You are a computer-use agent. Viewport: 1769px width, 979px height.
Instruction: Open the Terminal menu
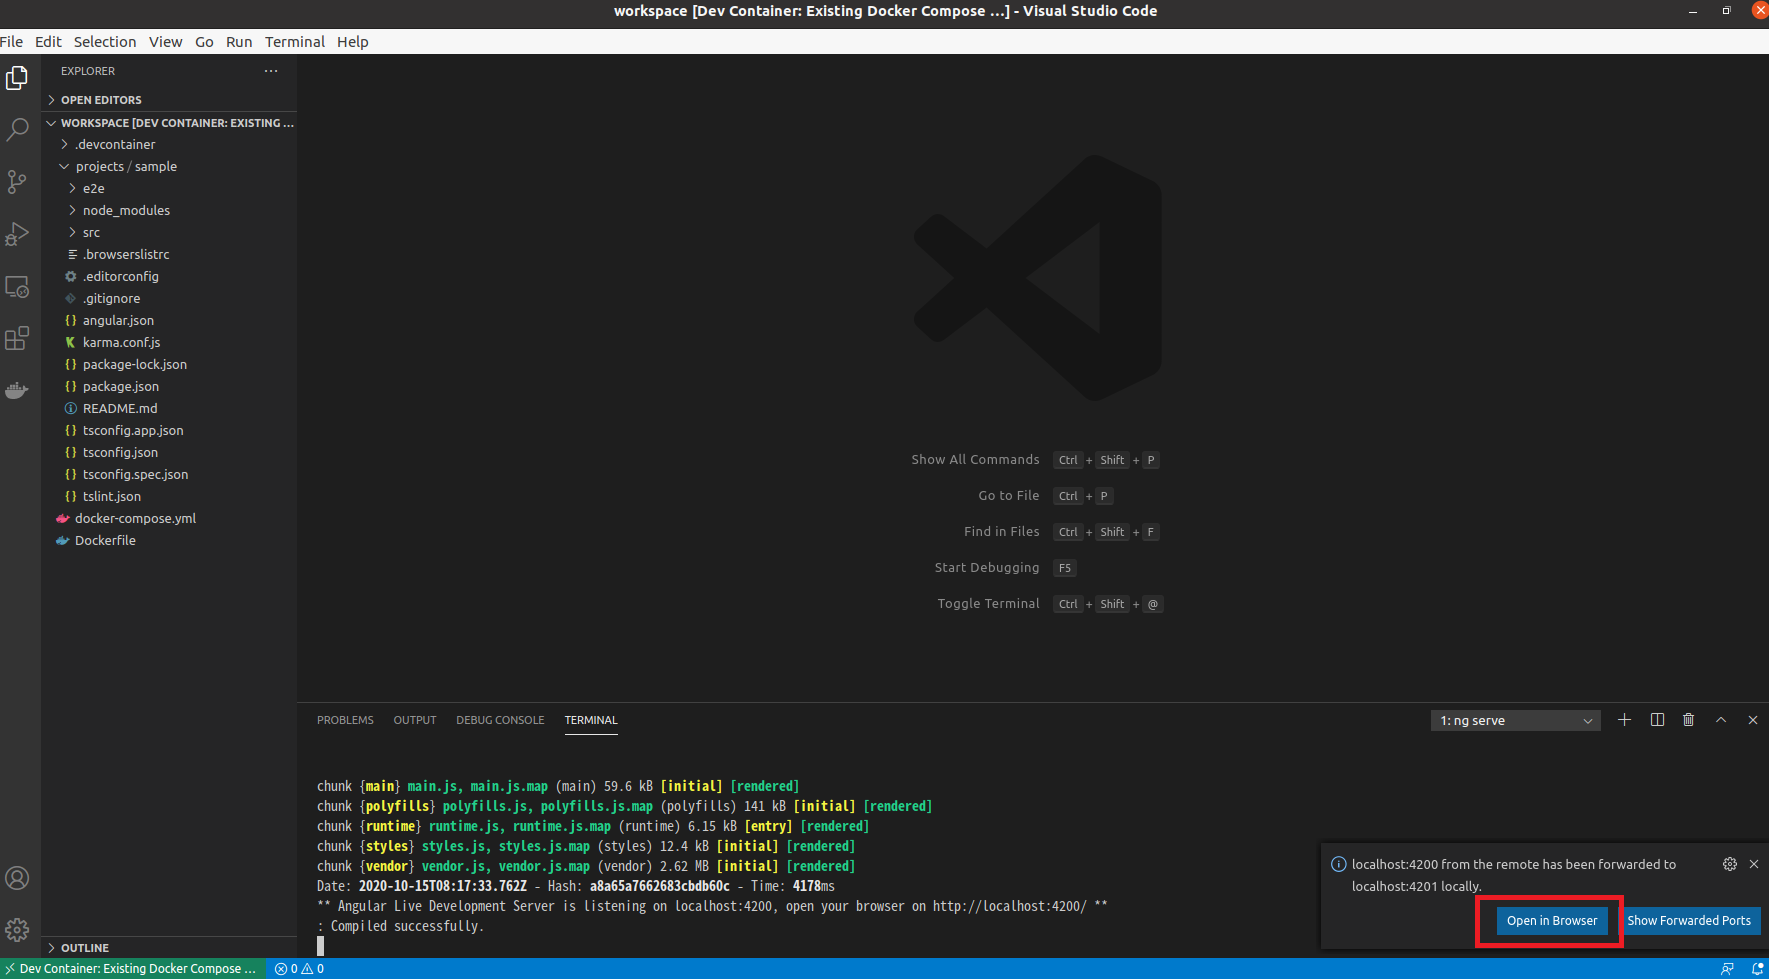295,42
